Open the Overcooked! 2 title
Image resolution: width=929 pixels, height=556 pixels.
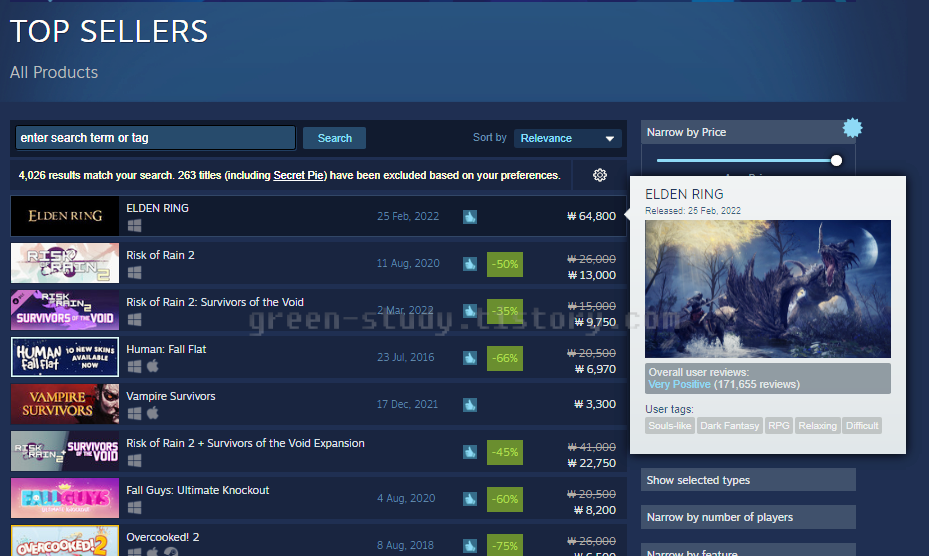(x=162, y=537)
